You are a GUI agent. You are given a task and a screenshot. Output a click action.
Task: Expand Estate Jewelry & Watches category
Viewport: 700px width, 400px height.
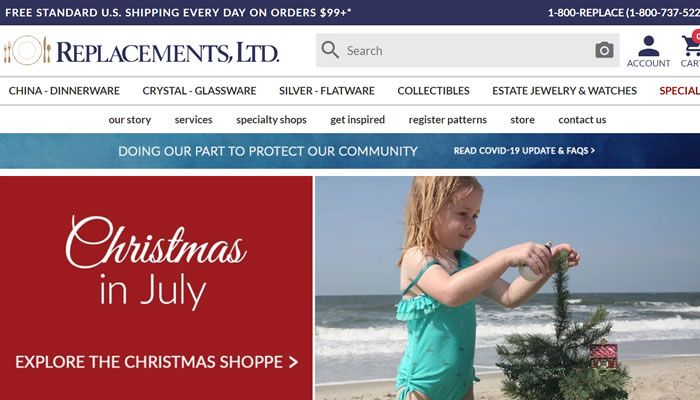(564, 91)
